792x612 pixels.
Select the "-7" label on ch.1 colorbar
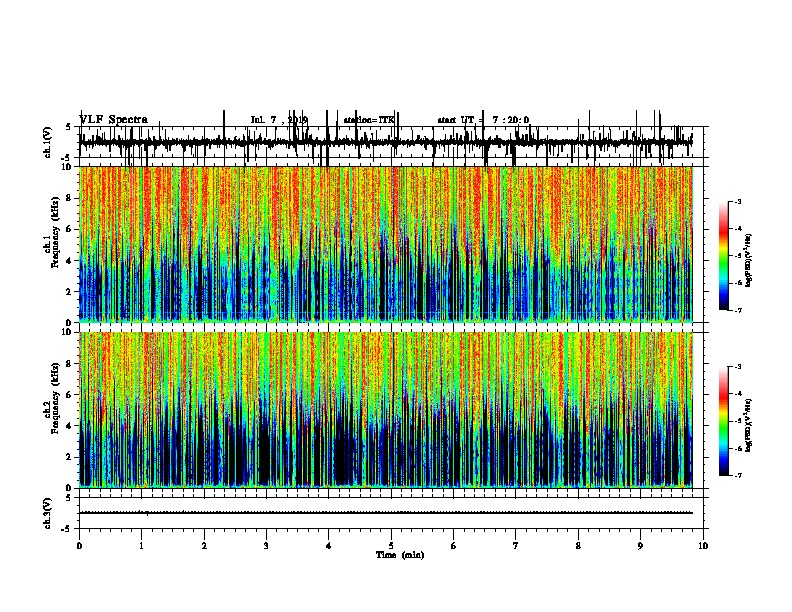point(738,310)
